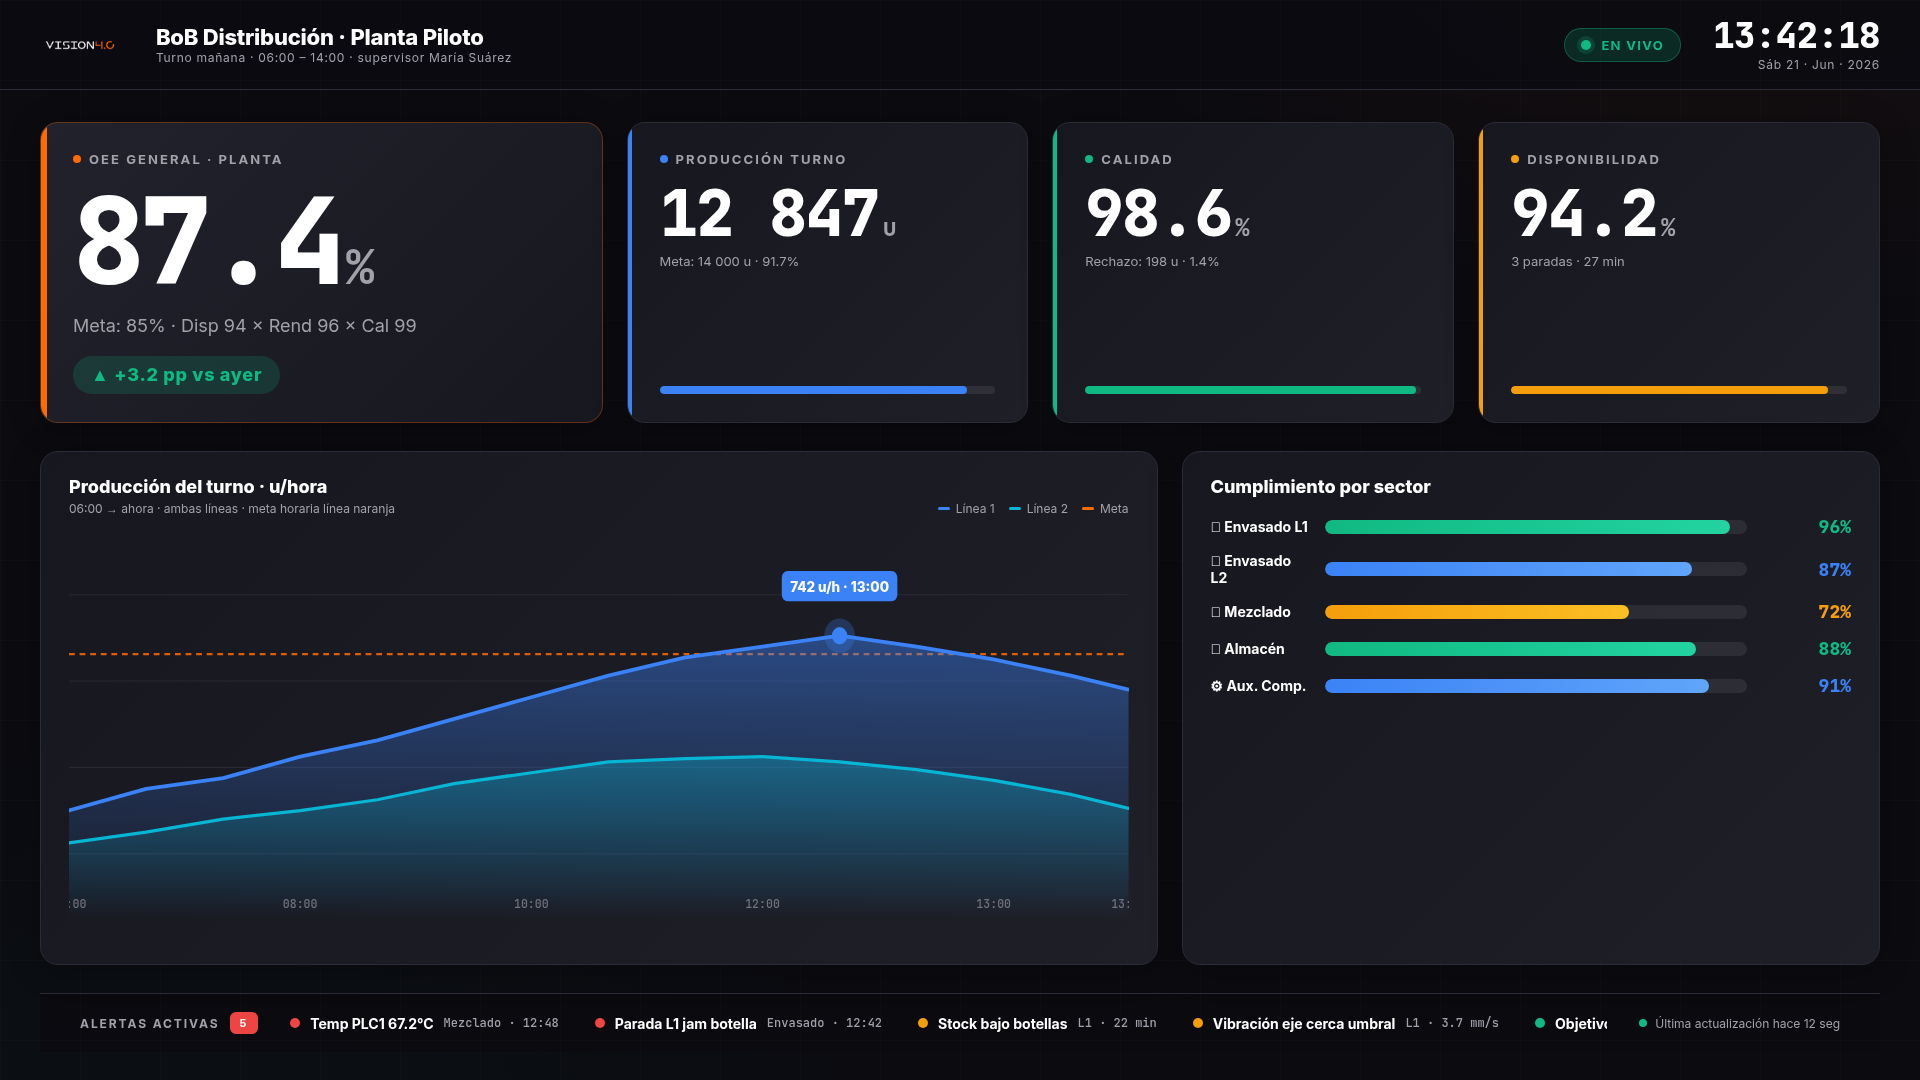Viewport: 1920px width, 1080px height.
Task: Click the orange dot beside Stock bajo botellas
Action: tap(923, 1023)
